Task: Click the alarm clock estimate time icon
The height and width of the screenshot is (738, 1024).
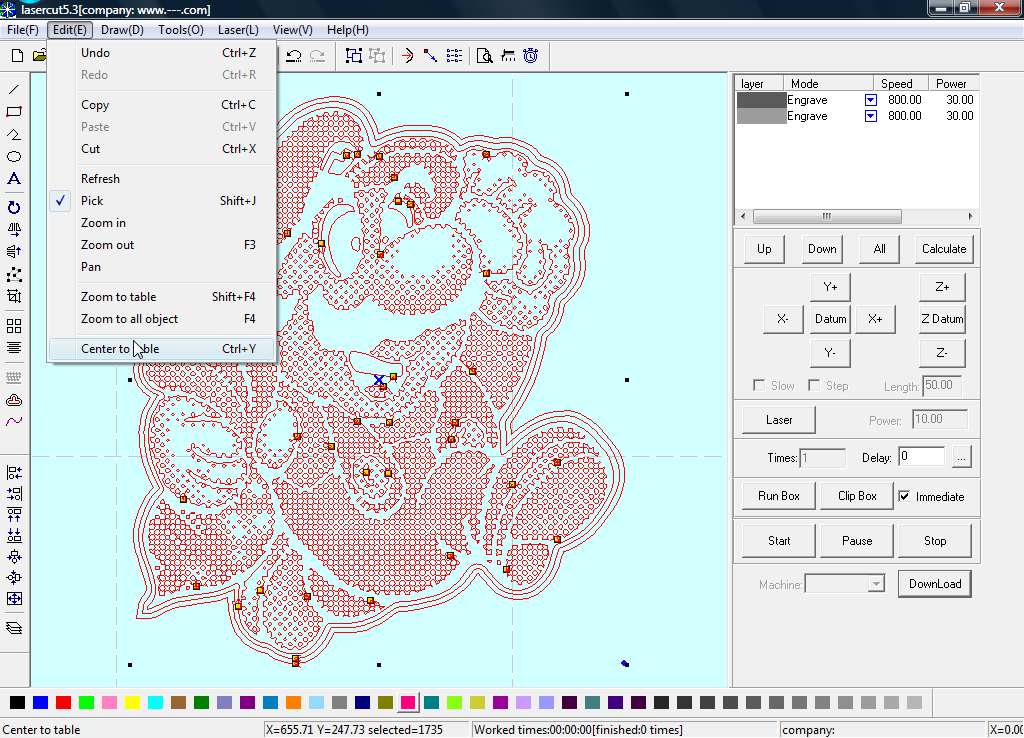Action: [531, 56]
